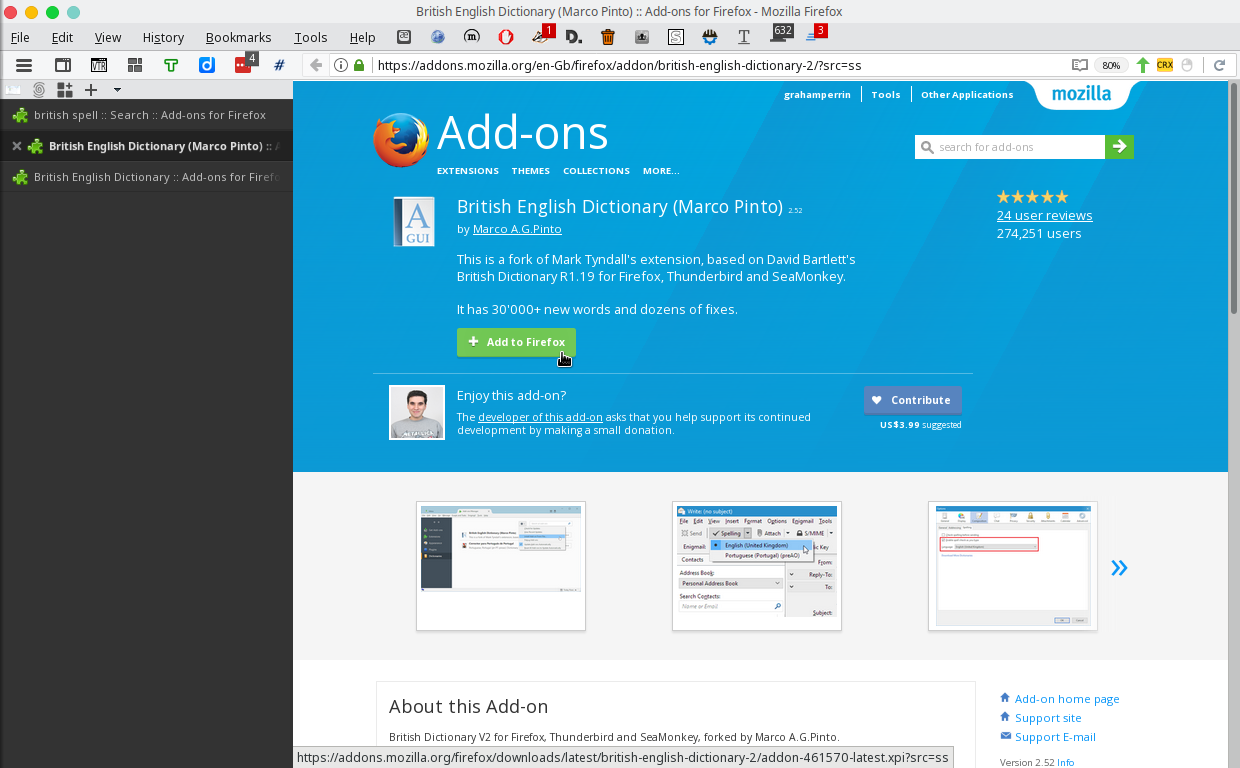Open the blue lines icon with badge 3
Image resolution: width=1240 pixels, height=768 pixels.
coord(815,35)
